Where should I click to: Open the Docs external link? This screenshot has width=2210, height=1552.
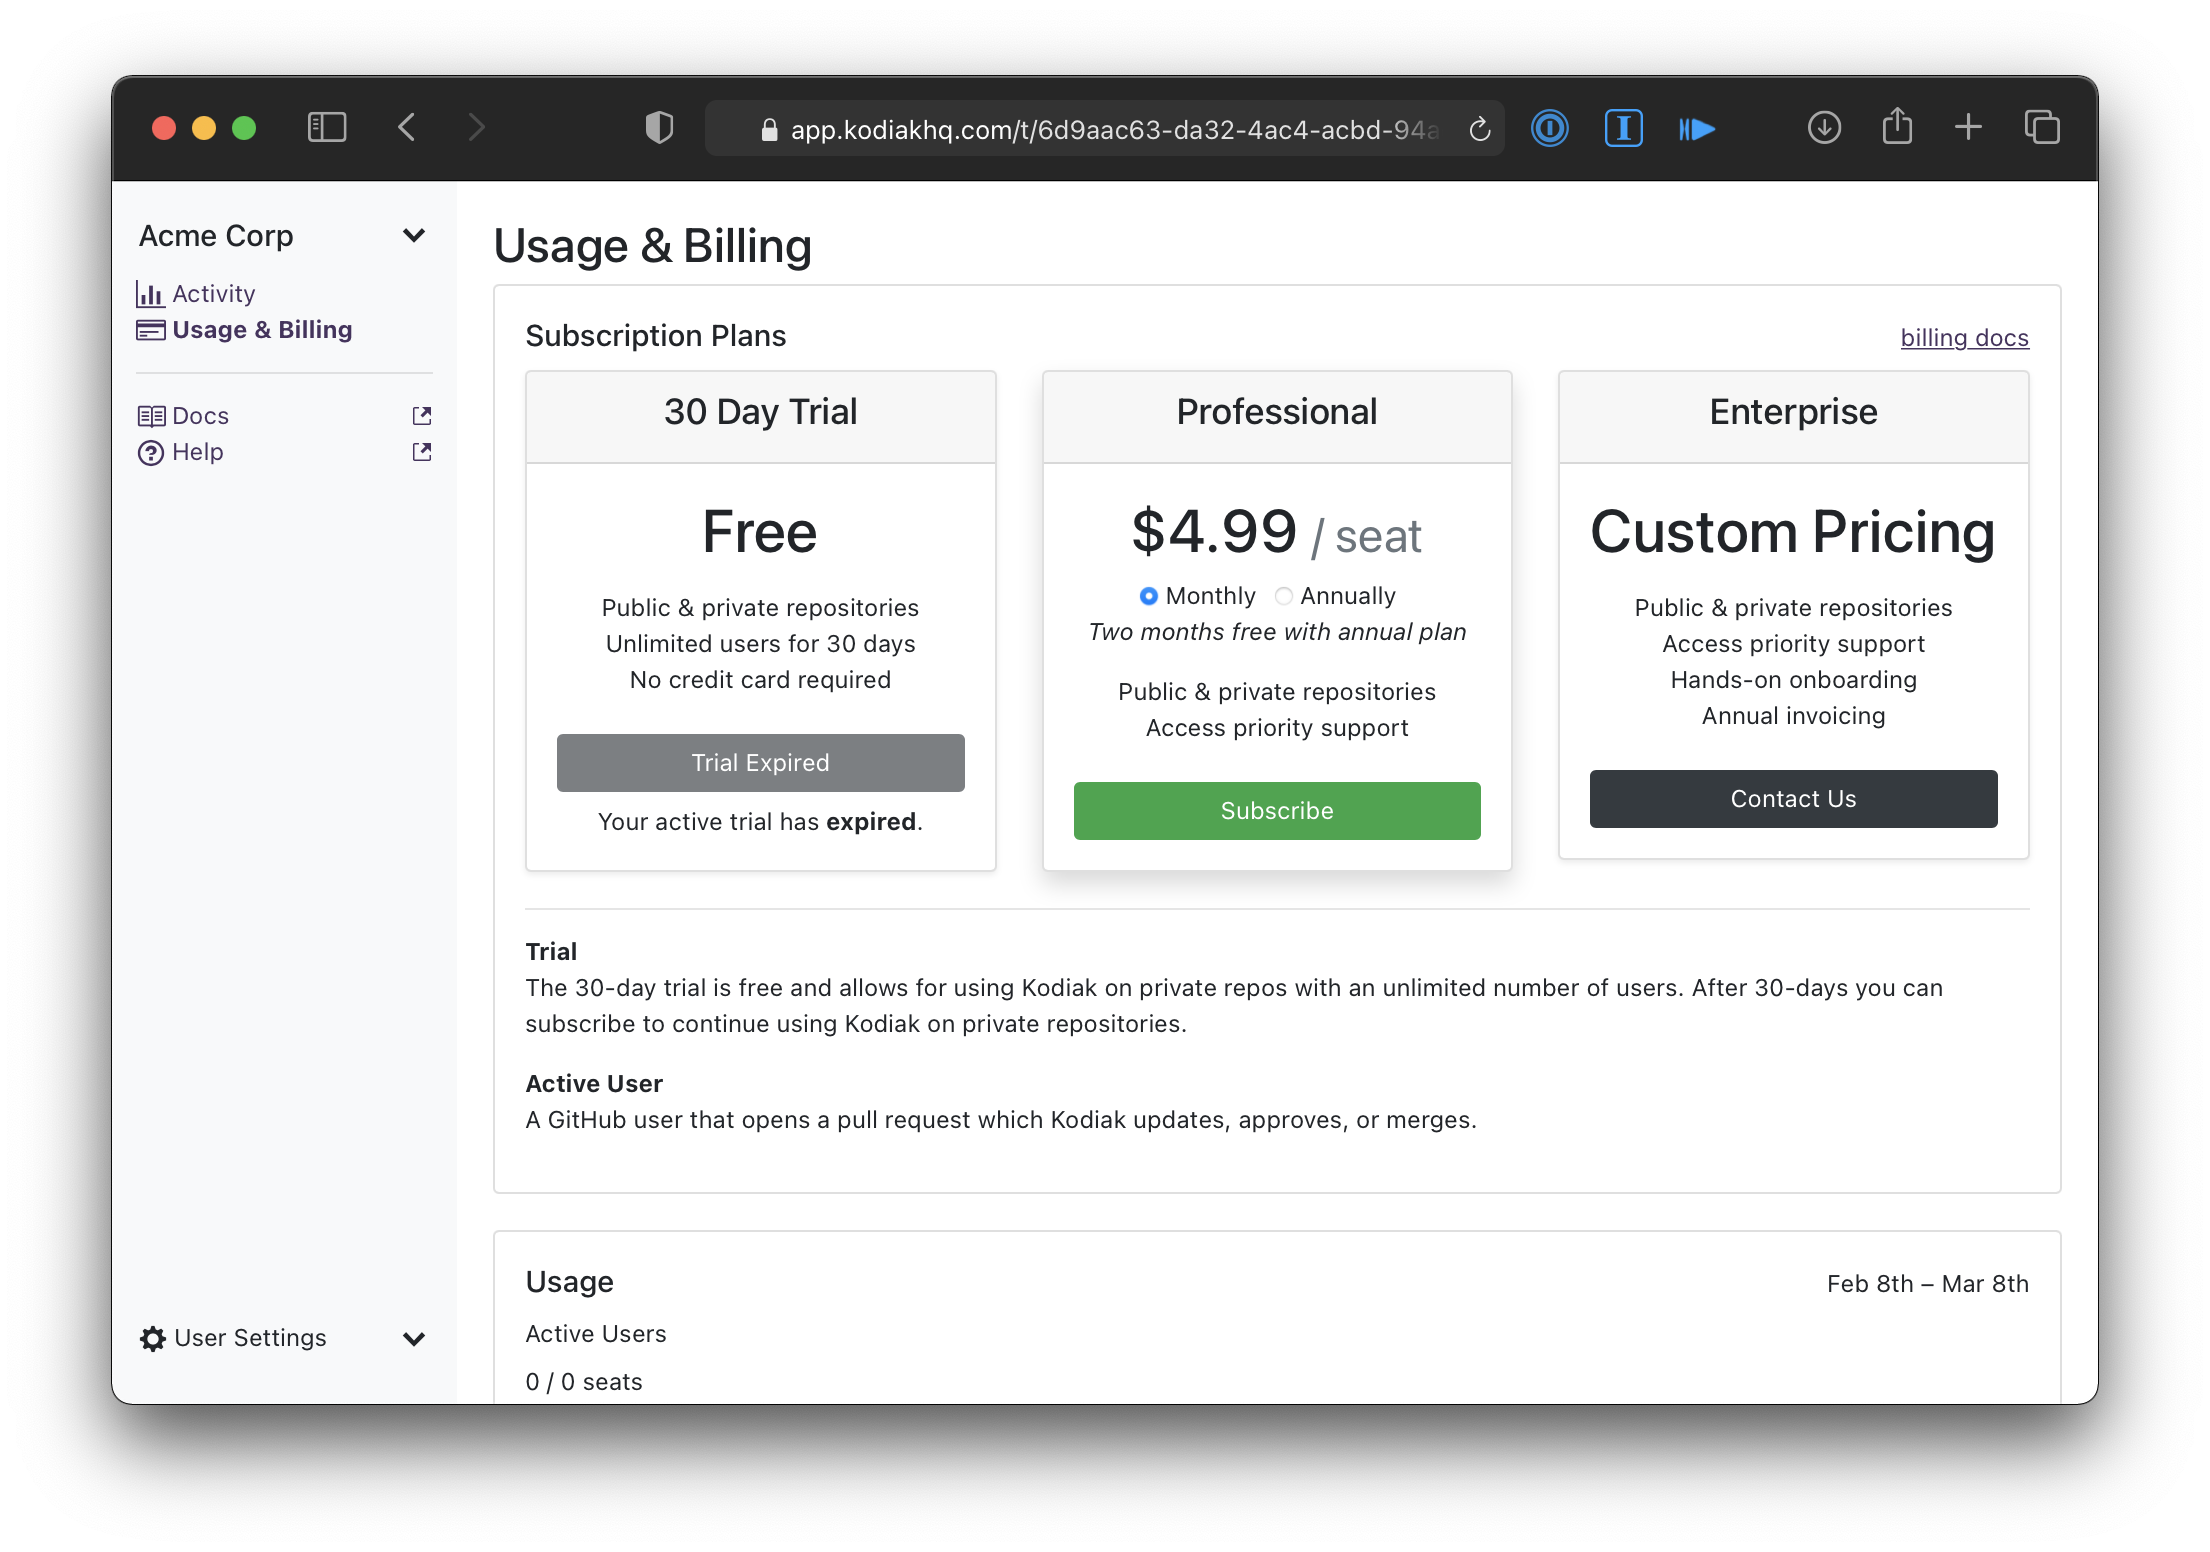click(200, 416)
